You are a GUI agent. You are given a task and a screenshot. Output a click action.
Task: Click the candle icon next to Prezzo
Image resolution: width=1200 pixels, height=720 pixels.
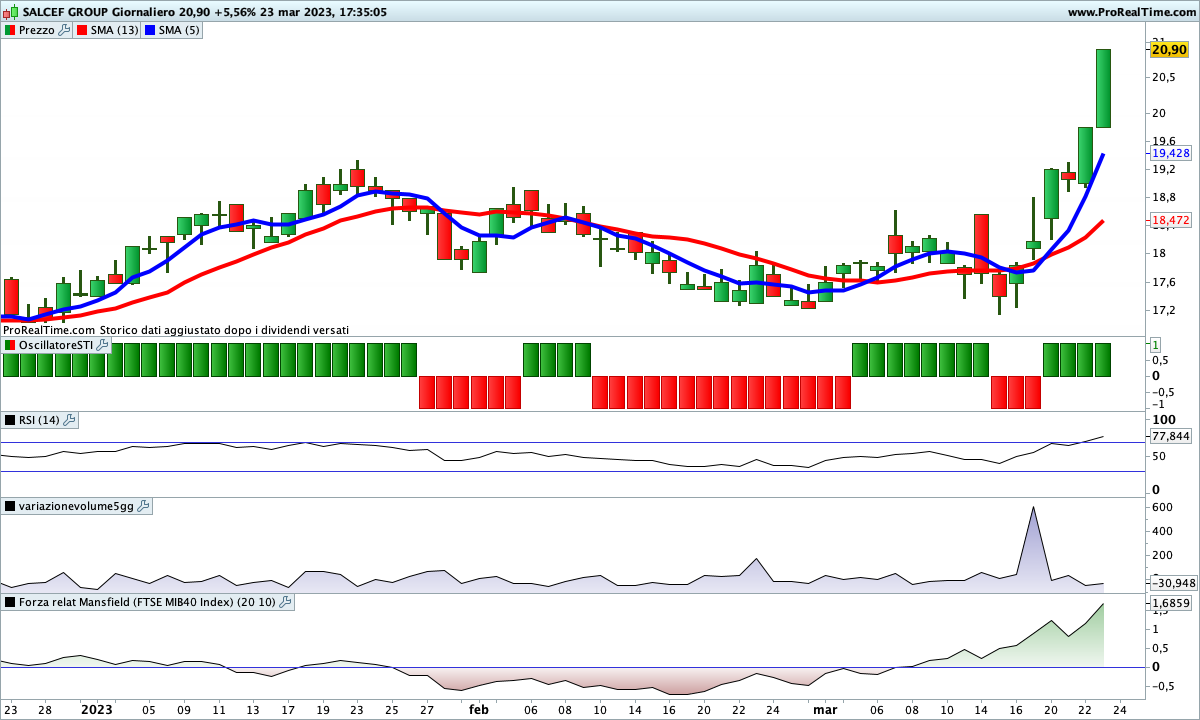point(10,30)
